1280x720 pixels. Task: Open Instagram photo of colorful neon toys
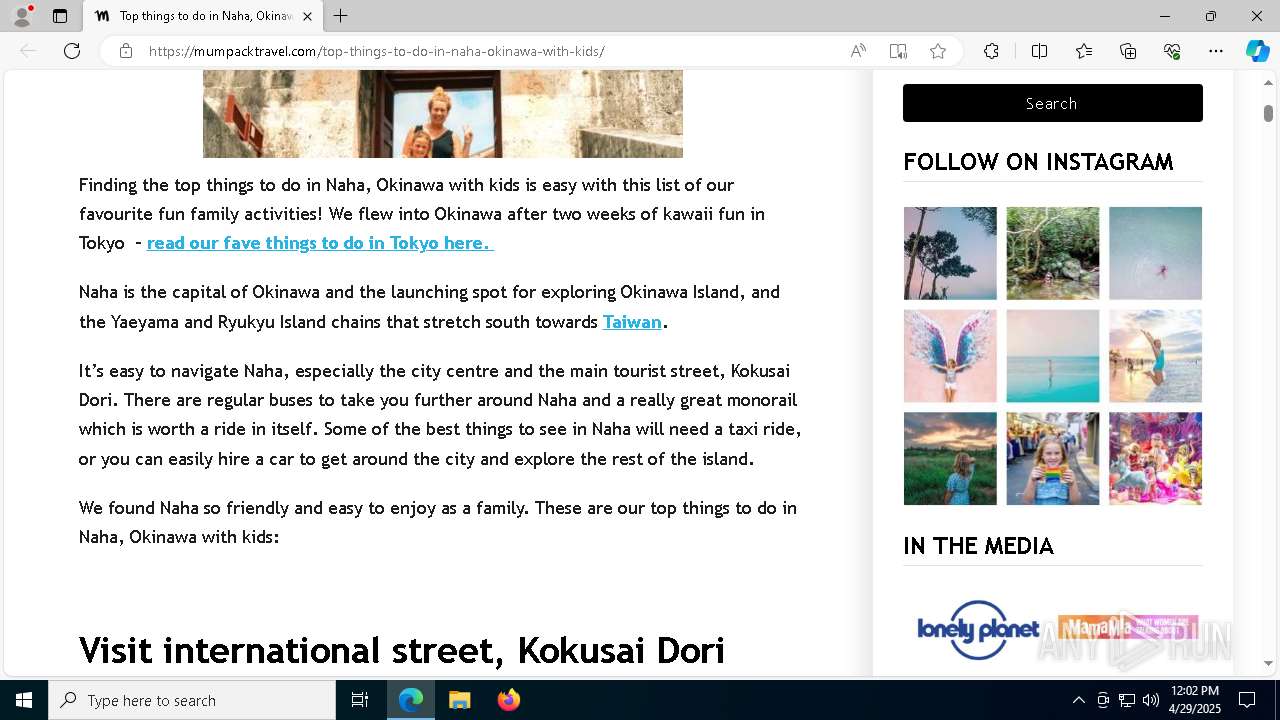1155,458
